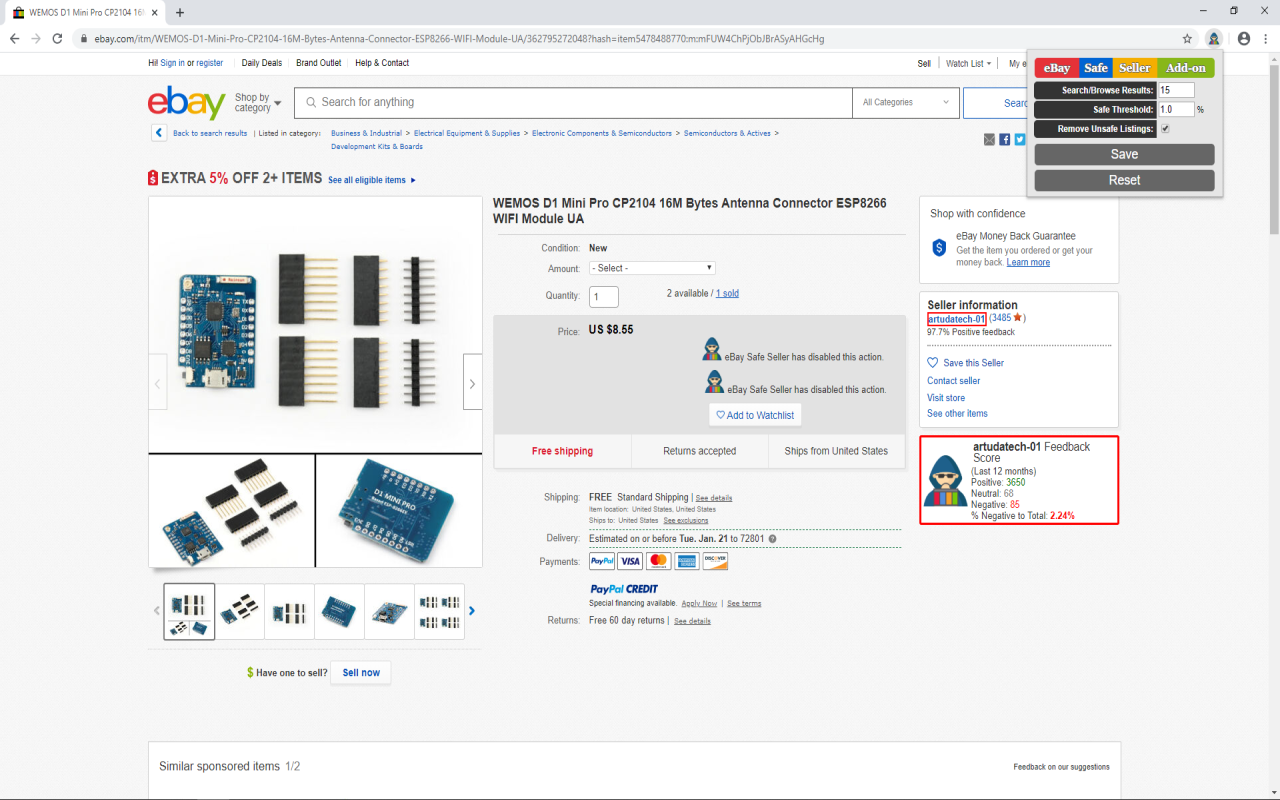The image size is (1280, 800).
Task: Expand Shop by category menu
Action: point(258,103)
